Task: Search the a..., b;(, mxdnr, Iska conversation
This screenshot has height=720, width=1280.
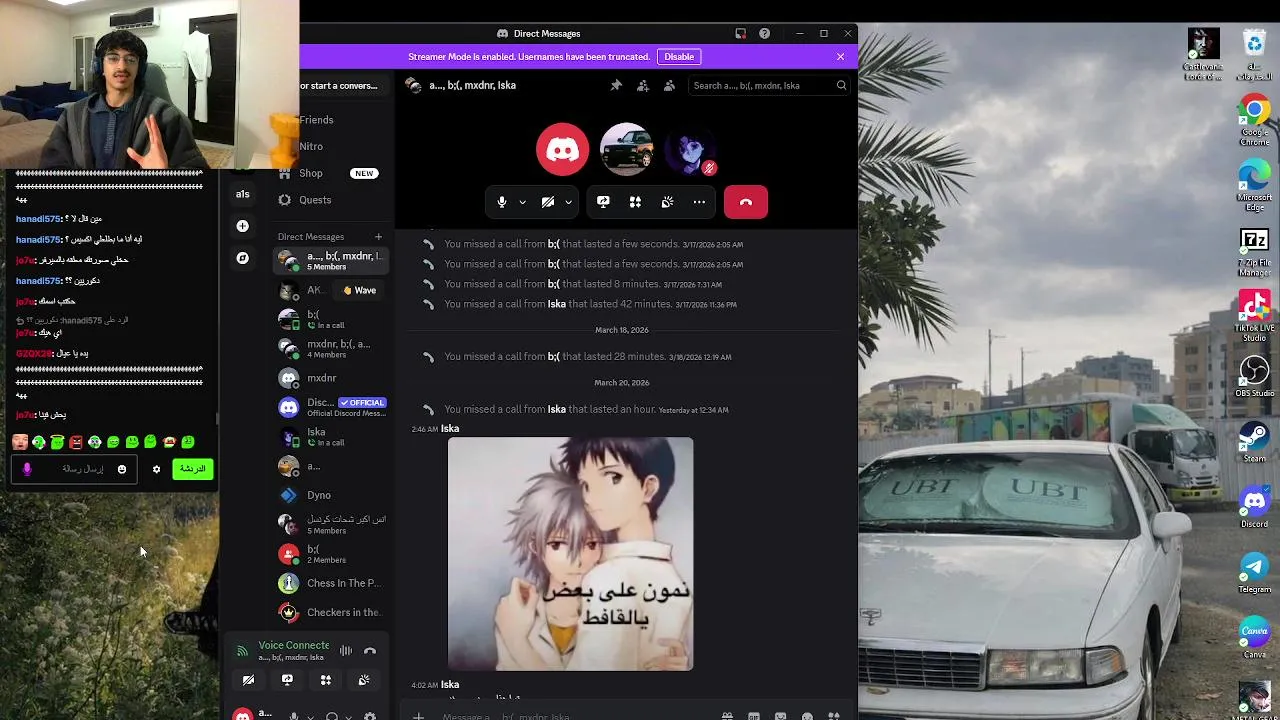Action: point(769,86)
